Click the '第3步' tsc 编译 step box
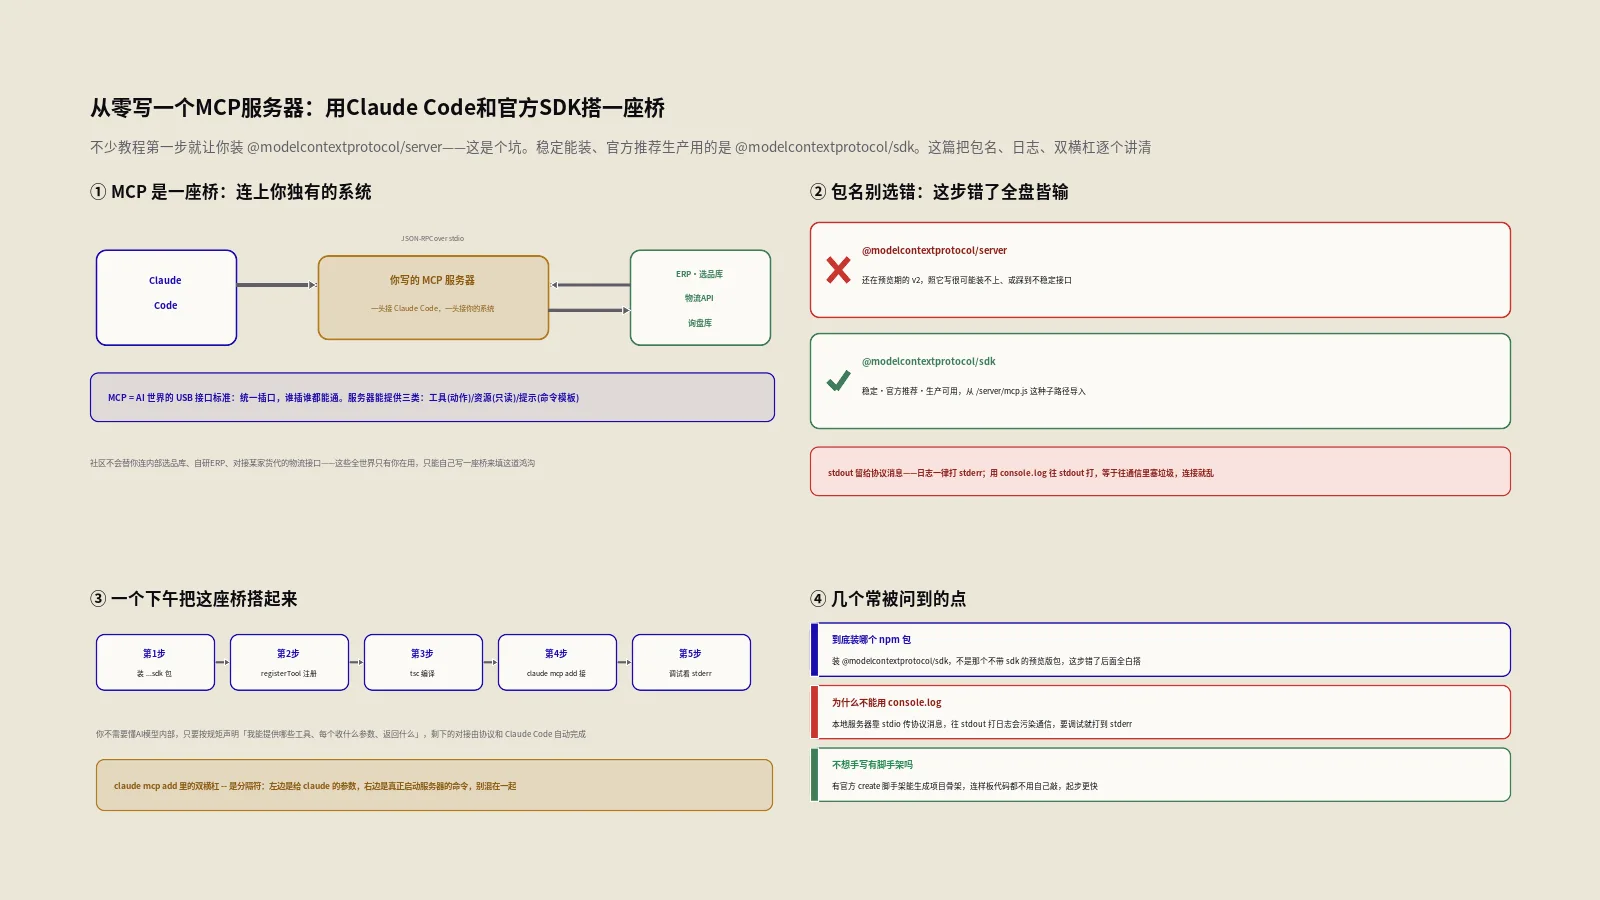Screen dimensions: 1600x900 [x=423, y=662]
